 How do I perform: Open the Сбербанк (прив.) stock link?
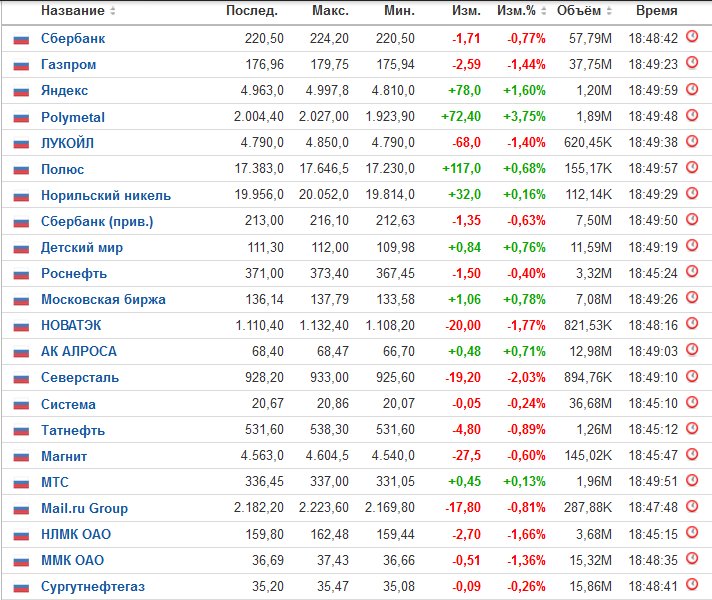97,221
